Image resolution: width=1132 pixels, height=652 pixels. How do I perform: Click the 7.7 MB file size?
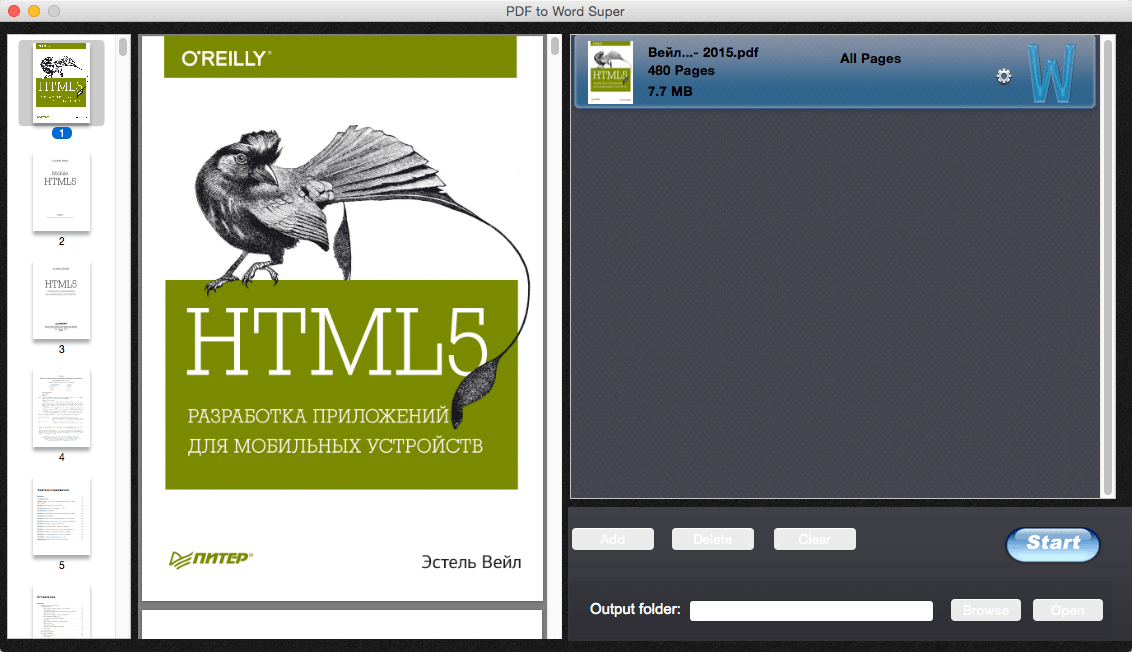669,92
